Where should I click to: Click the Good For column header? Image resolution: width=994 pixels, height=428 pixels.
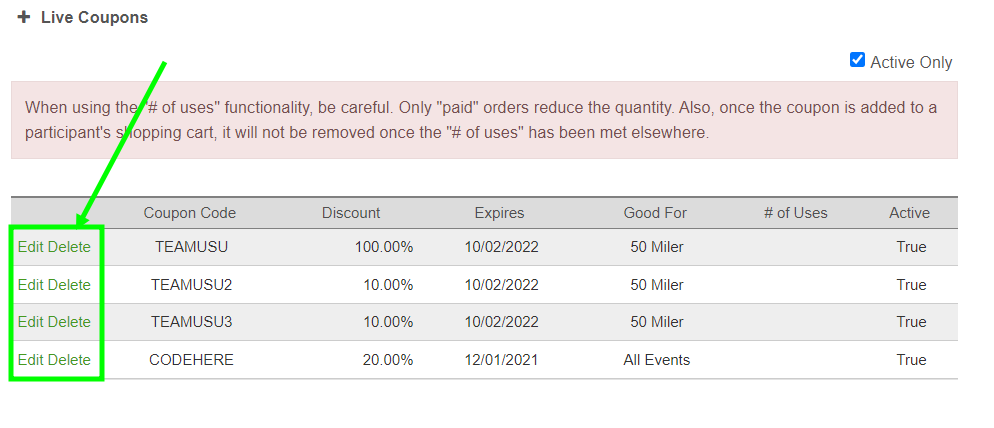pyautogui.click(x=655, y=213)
